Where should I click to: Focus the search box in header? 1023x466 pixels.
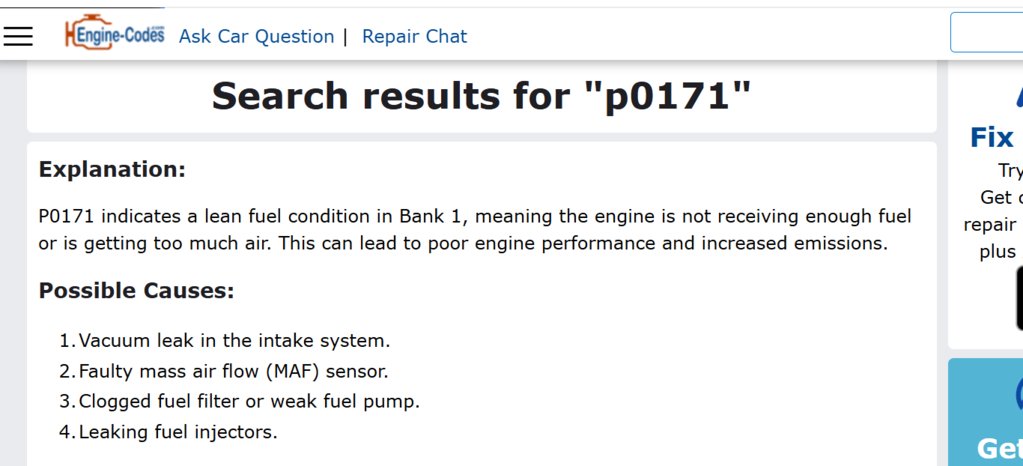click(x=986, y=32)
